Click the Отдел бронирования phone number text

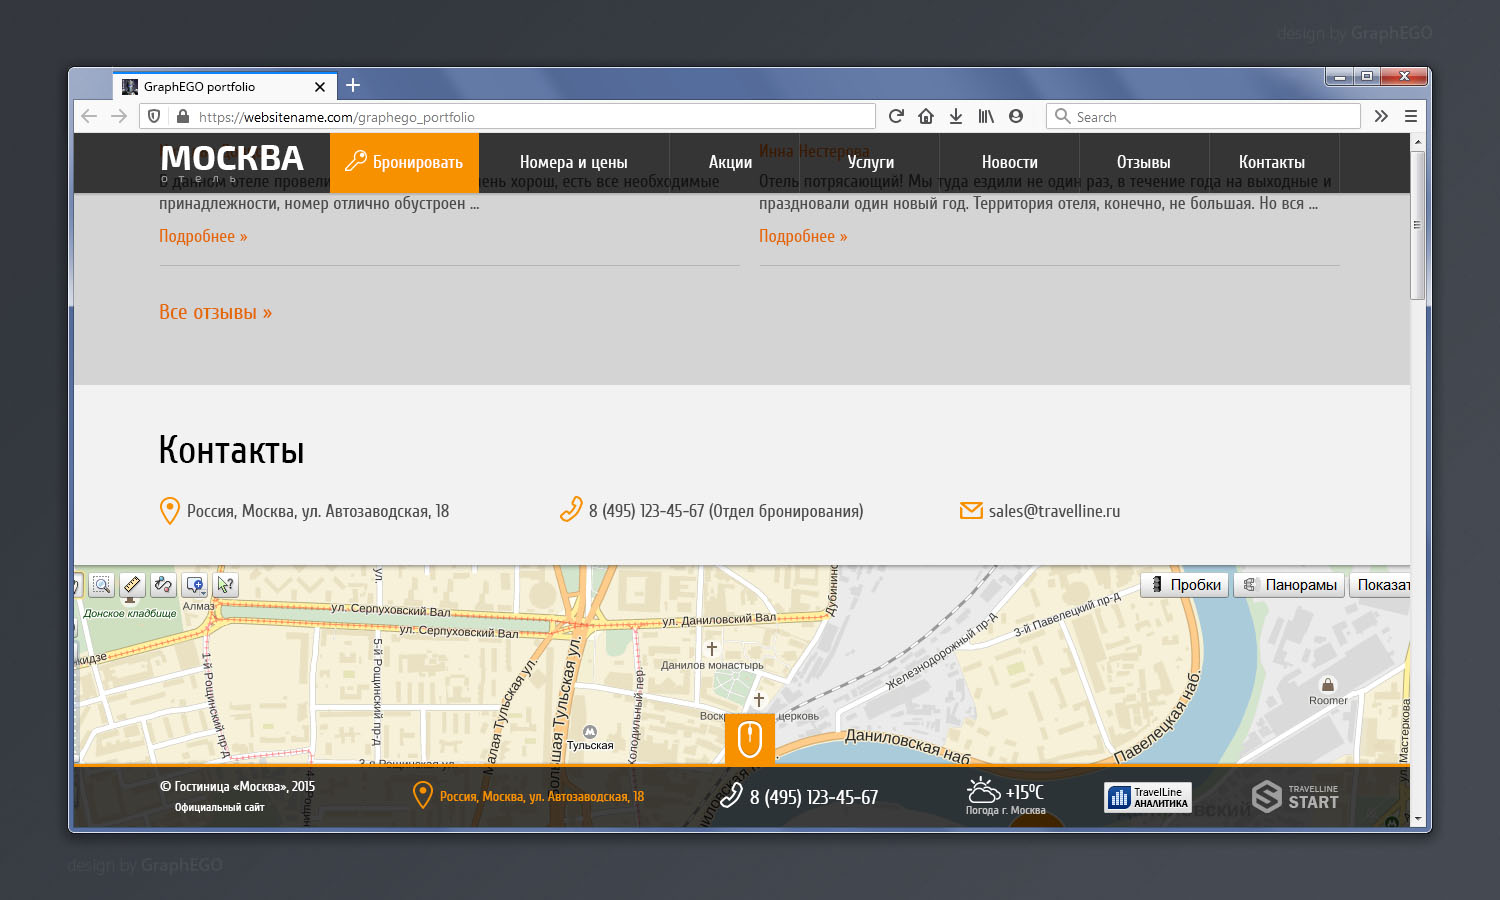point(726,511)
